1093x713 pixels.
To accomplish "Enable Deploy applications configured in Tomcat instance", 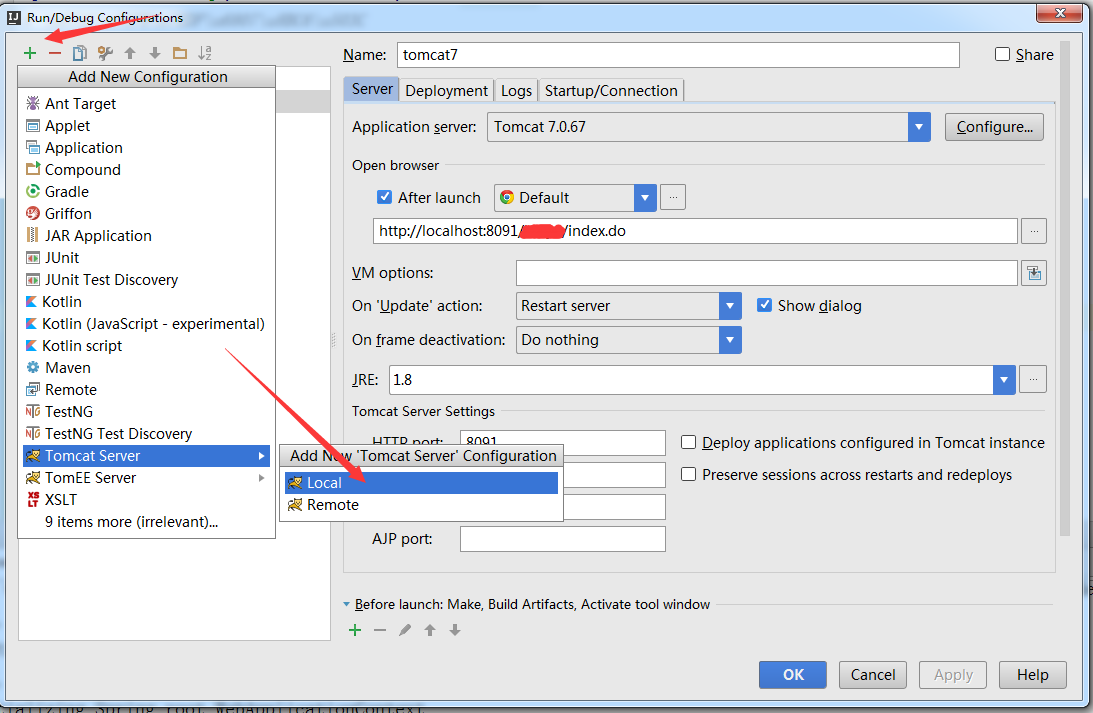I will coord(689,443).
